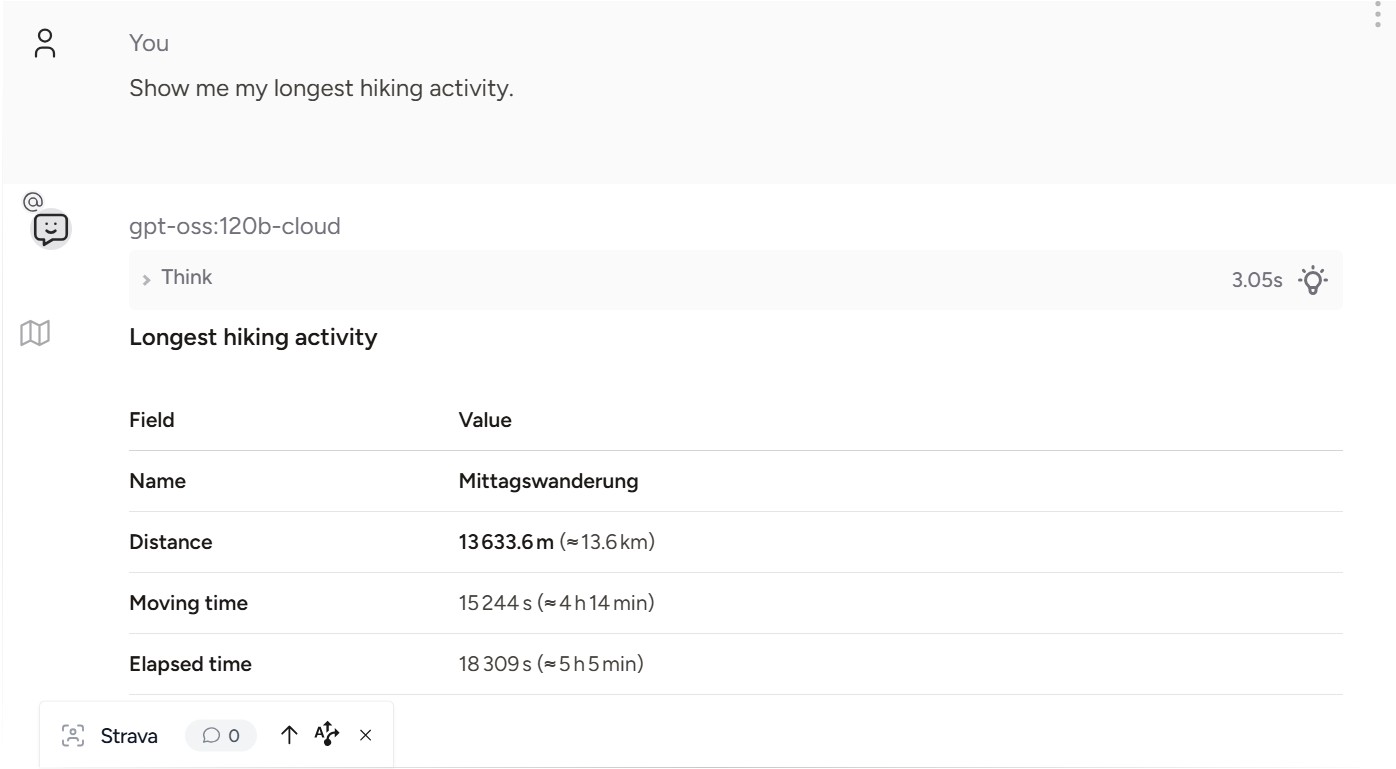Screen dimensions: 1396x769
Task: Click the user profile avatar icon
Action: click(x=45, y=44)
